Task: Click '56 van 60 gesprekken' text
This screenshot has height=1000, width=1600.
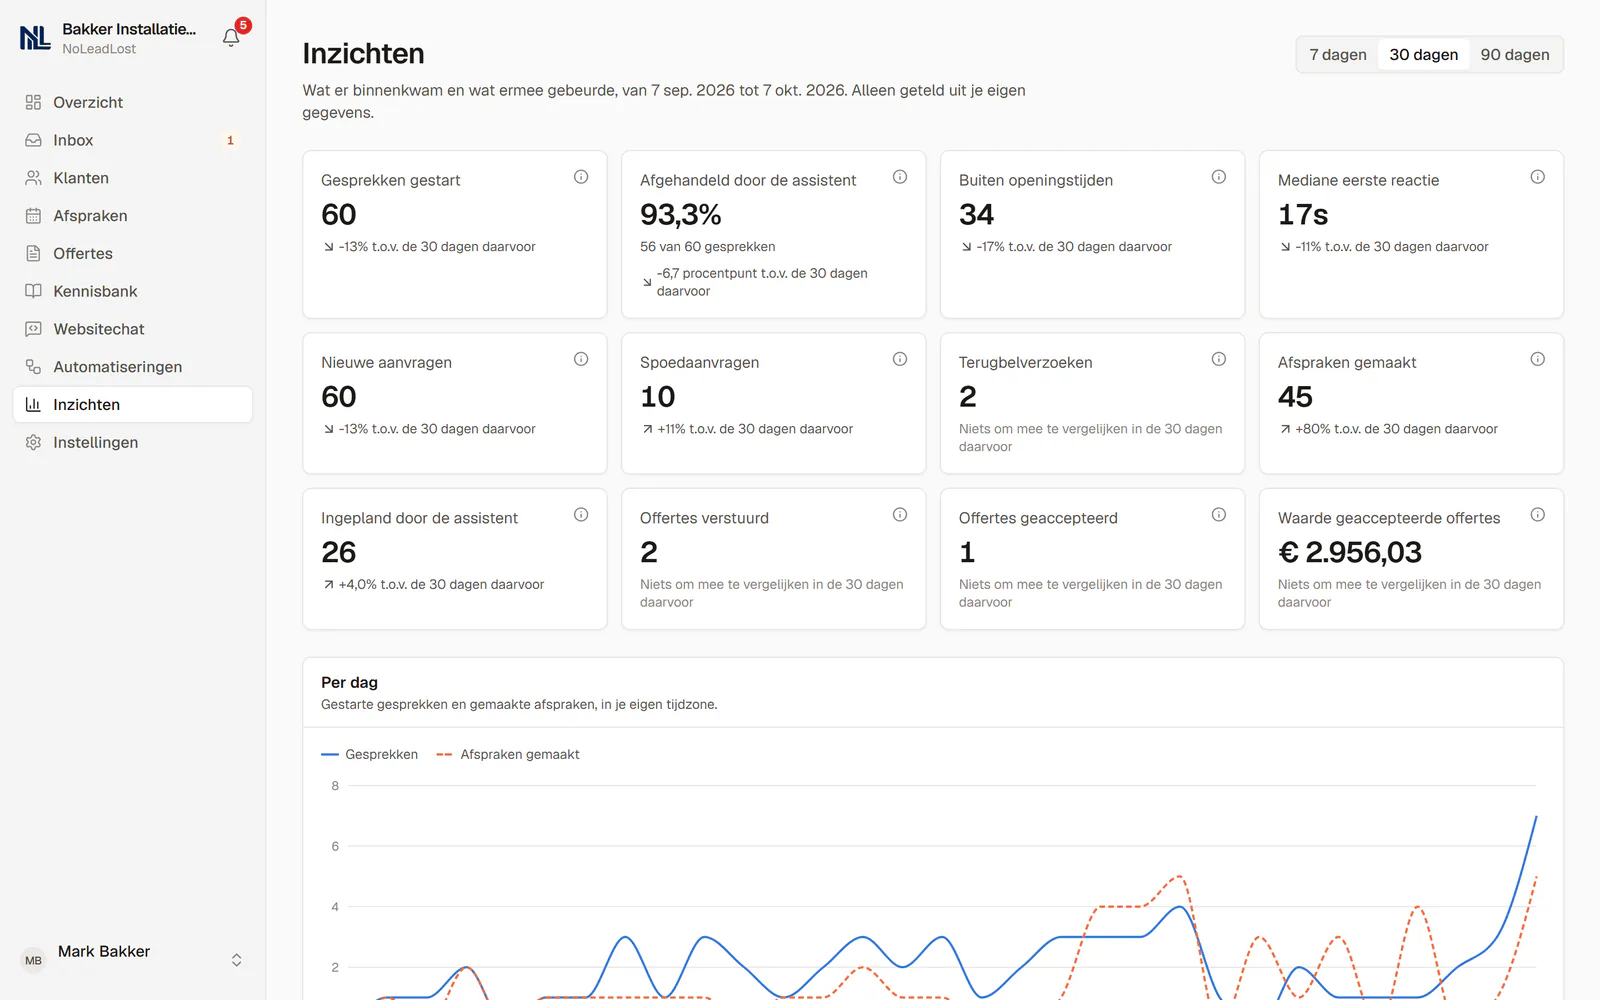Action: pyautogui.click(x=708, y=247)
